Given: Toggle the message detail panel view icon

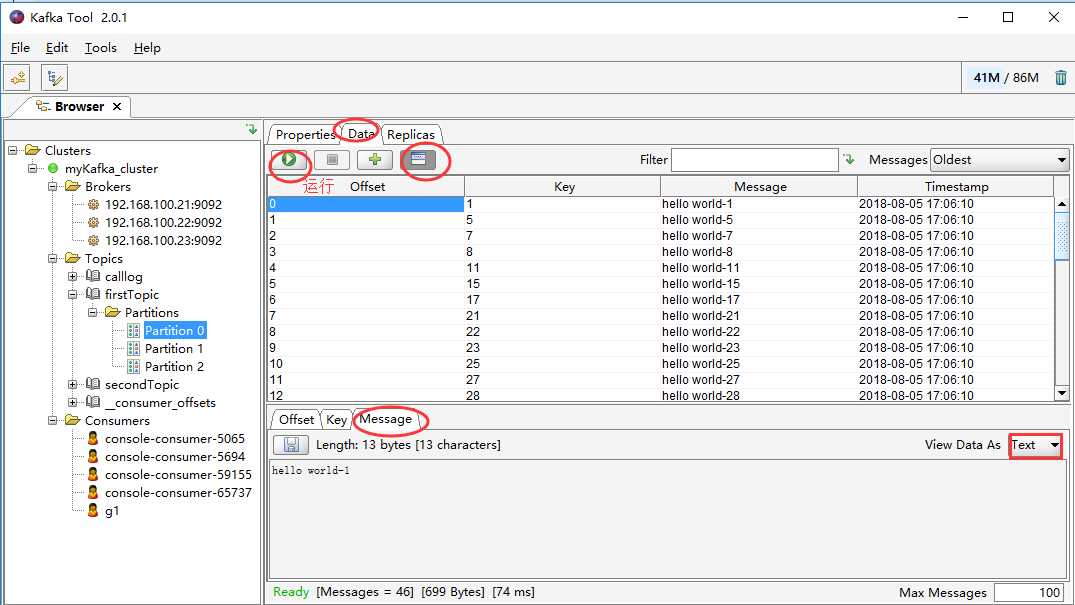Looking at the screenshot, I should coord(418,160).
